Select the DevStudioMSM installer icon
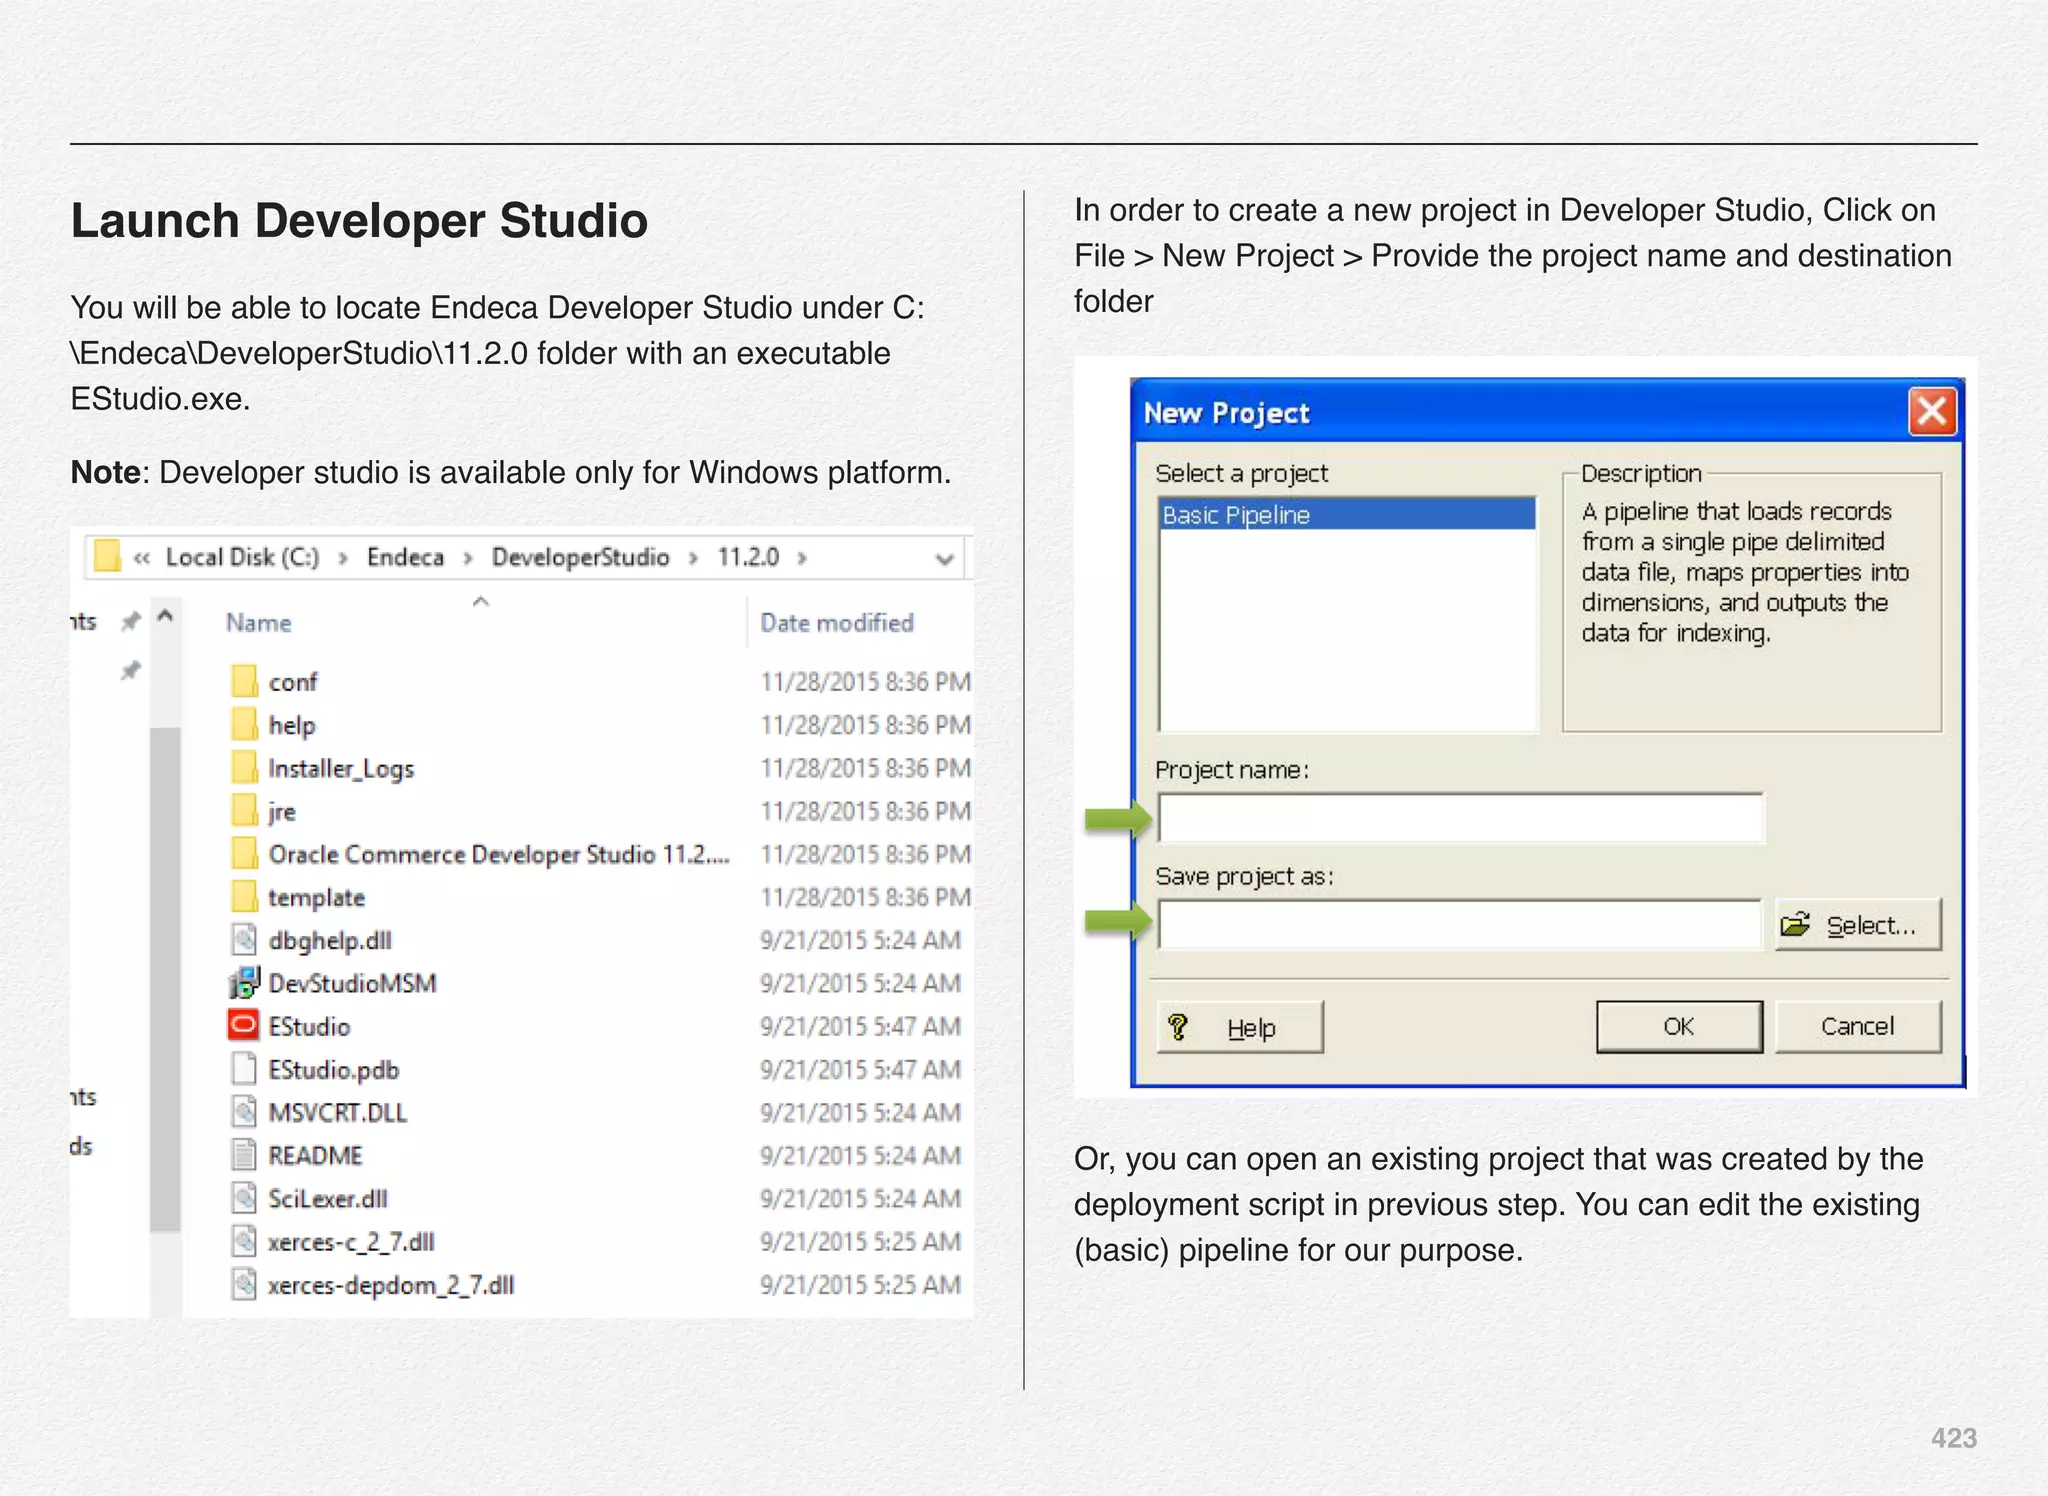The height and width of the screenshot is (1496, 2048). click(x=244, y=983)
